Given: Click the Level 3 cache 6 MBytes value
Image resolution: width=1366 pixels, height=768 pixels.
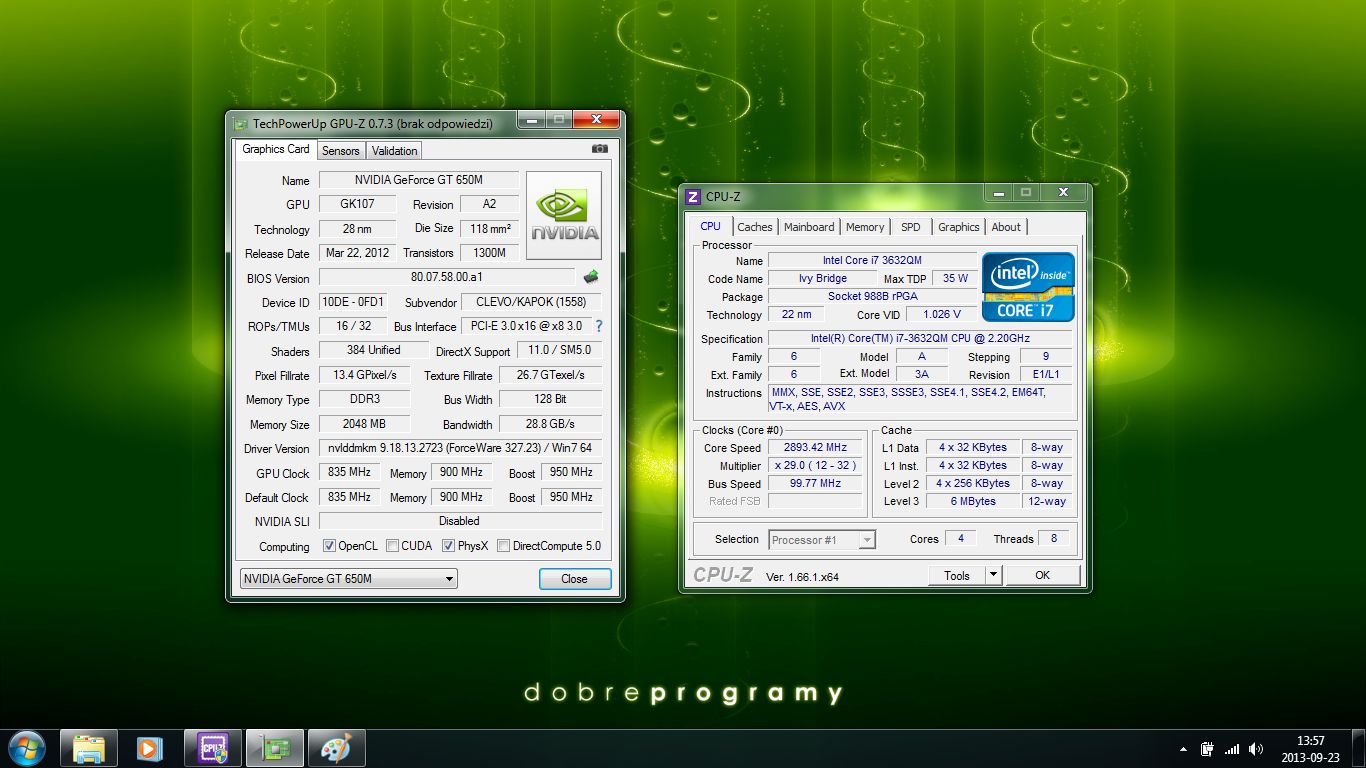Looking at the screenshot, I should pos(972,501).
